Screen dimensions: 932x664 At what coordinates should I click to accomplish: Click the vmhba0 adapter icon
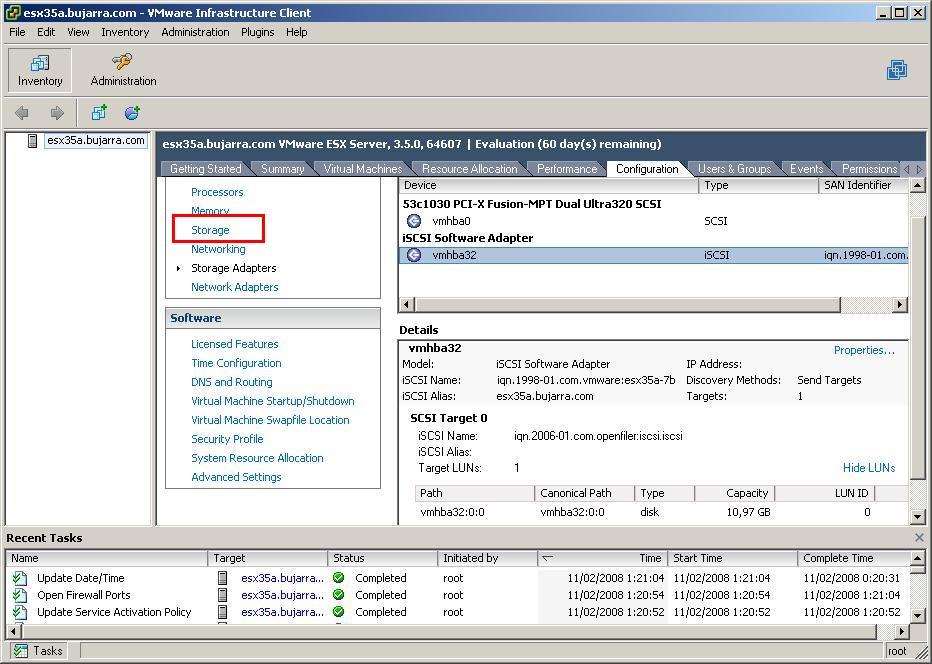(x=414, y=221)
